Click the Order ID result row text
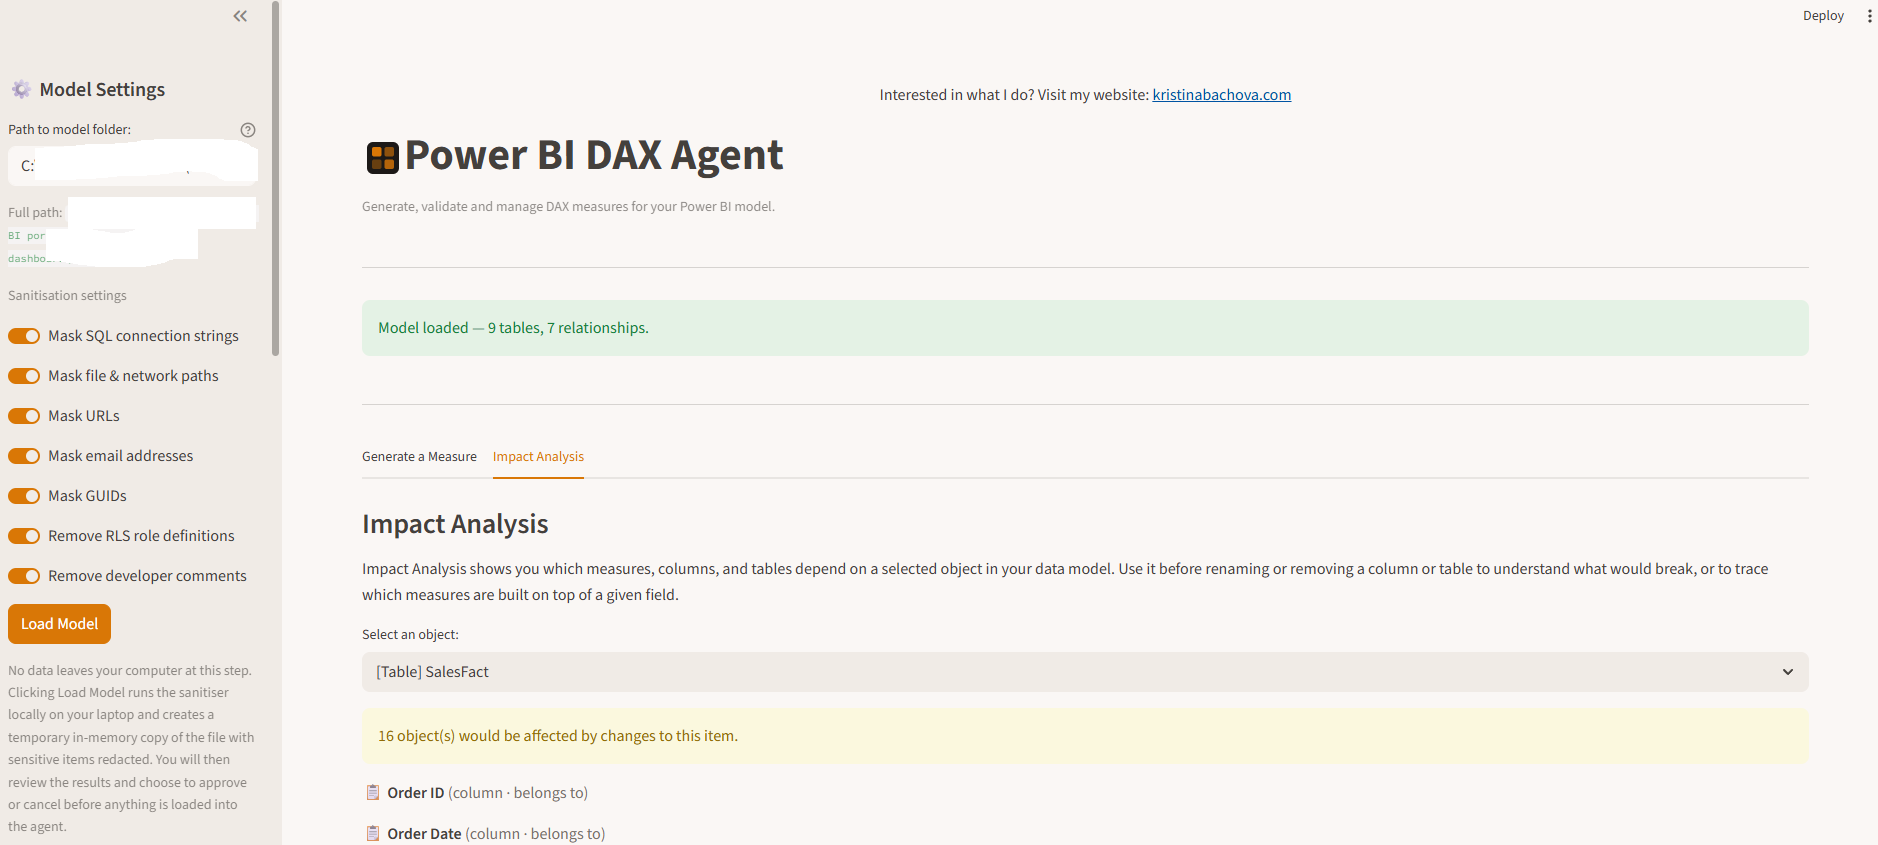This screenshot has width=1878, height=845. click(487, 793)
